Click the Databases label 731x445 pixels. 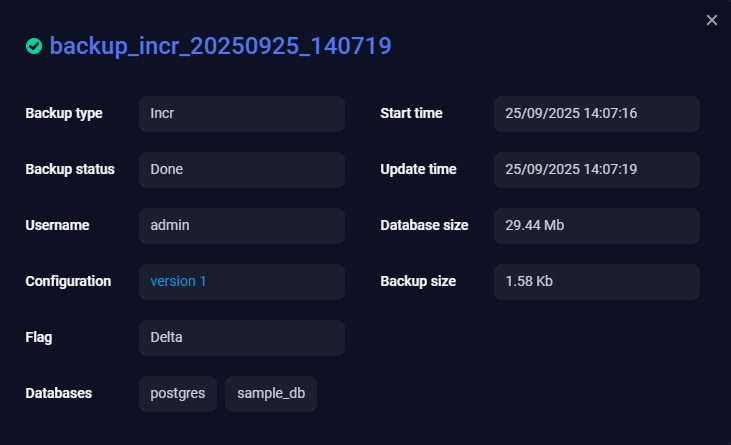pos(59,394)
